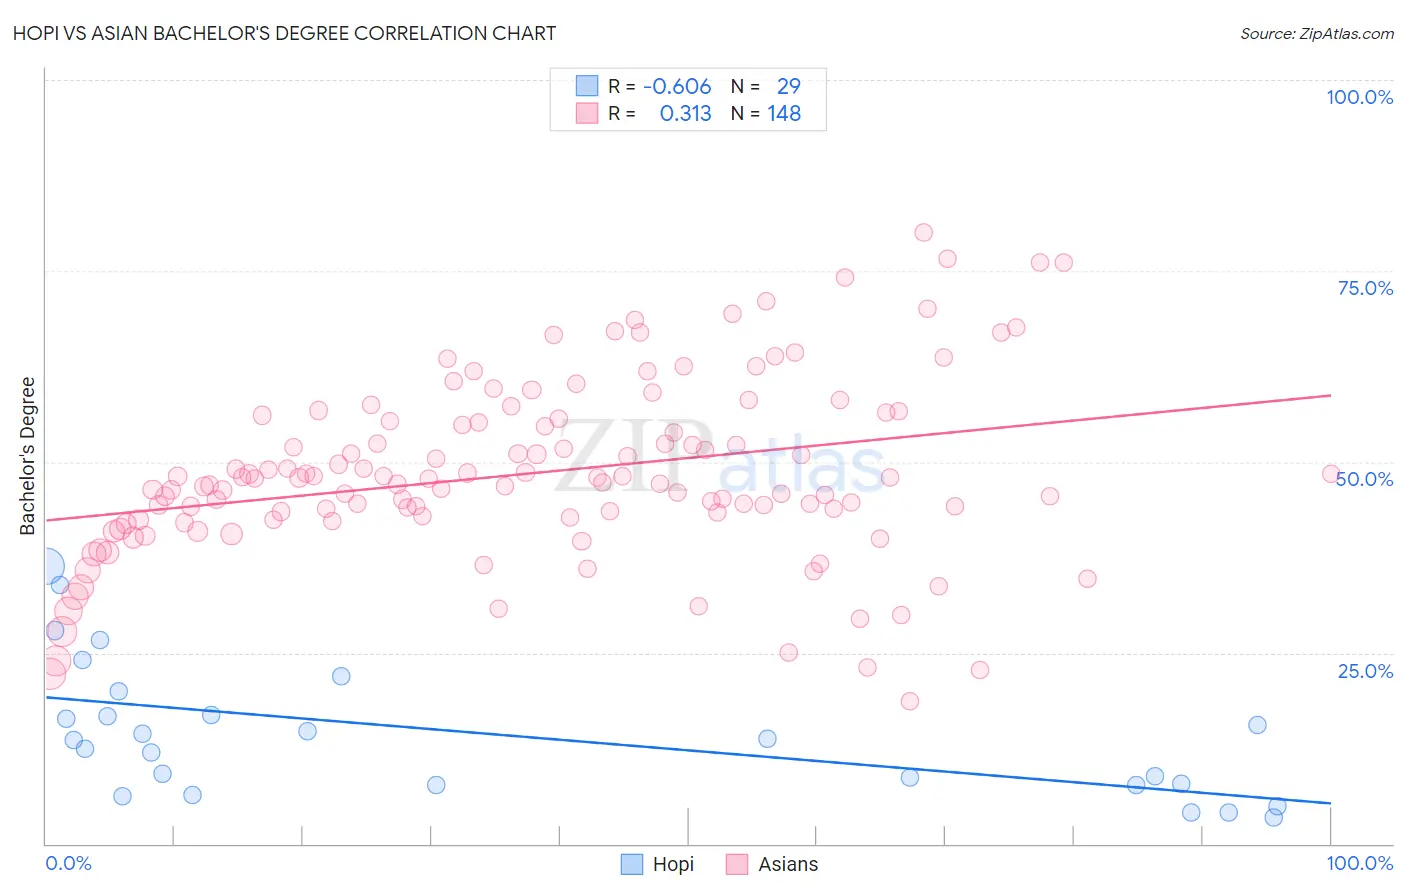Click the chart title text
Image resolution: width=1406 pixels, height=892 pixels.
284,33
